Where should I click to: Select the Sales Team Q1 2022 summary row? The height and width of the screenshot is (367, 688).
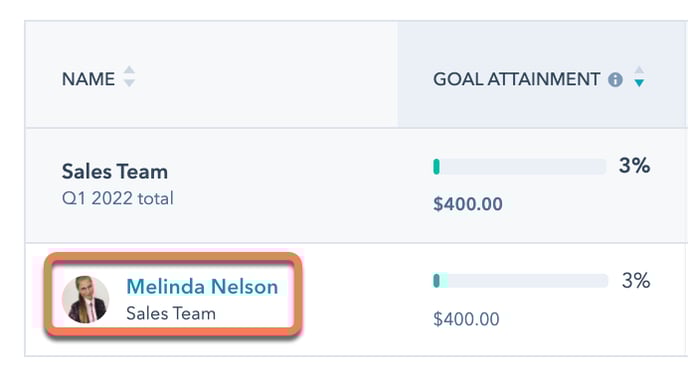pos(356,185)
